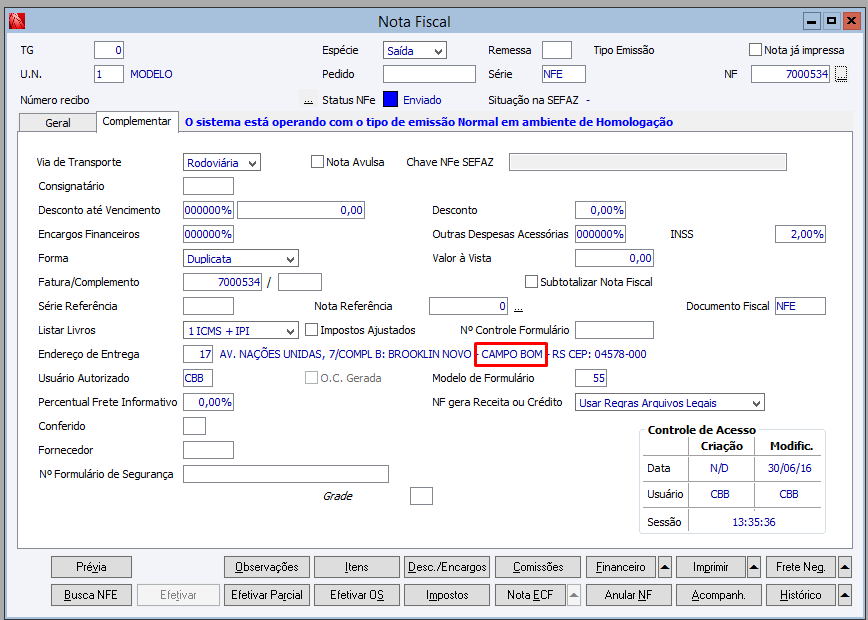Viewport: 868px width, 620px height.
Task: Click Anular NF button
Action: (628, 595)
